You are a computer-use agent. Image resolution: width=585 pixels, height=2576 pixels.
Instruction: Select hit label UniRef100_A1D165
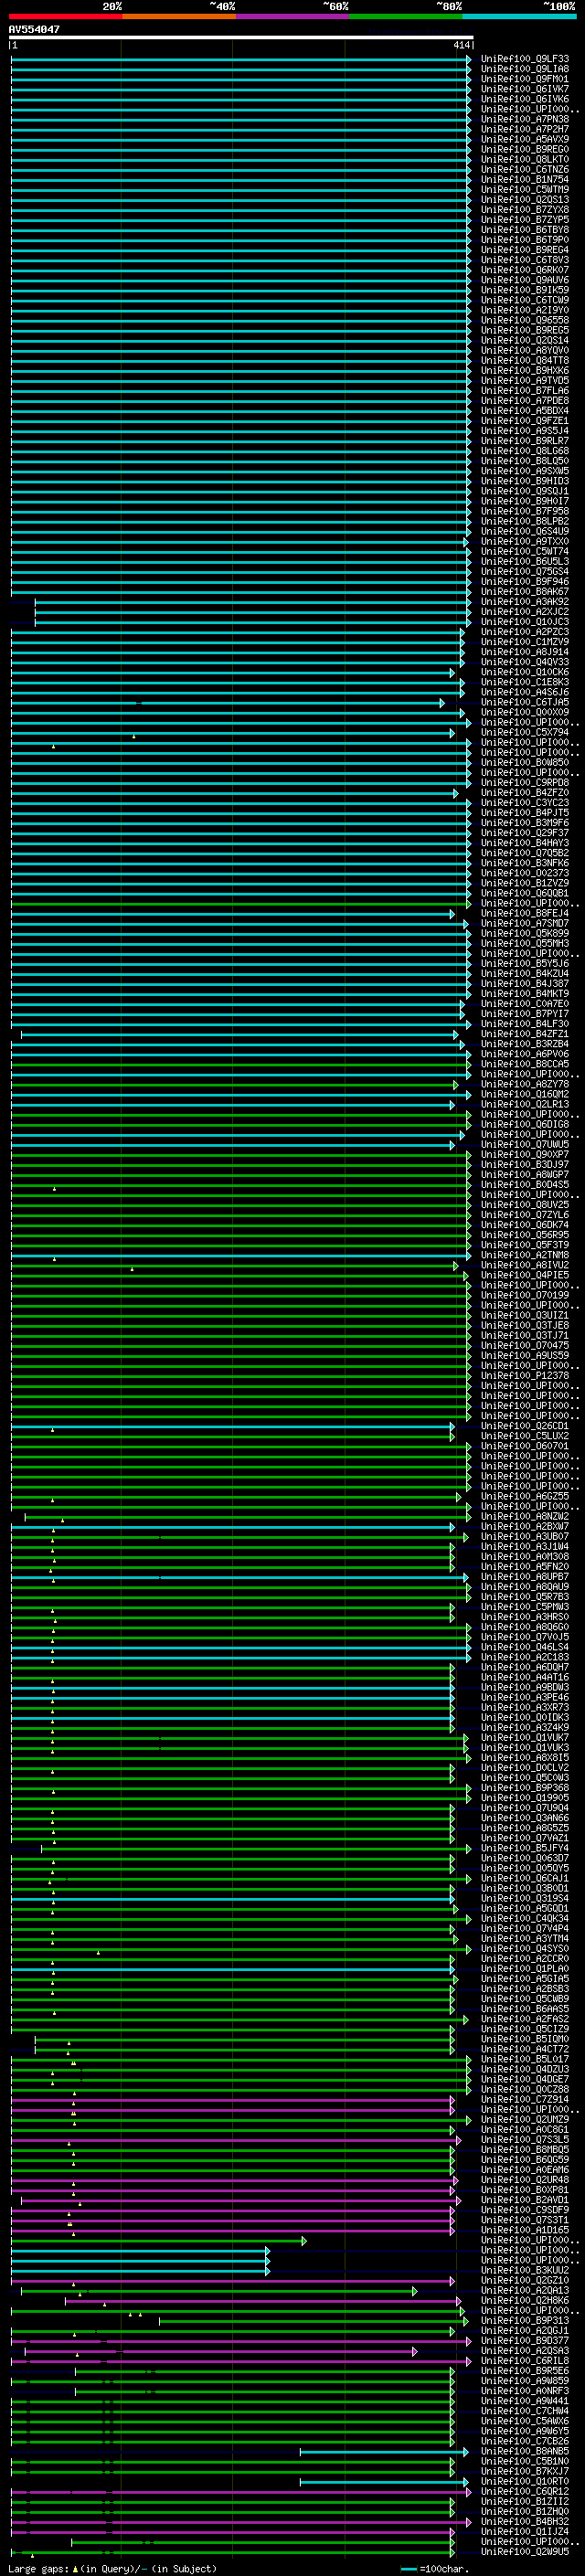pyautogui.click(x=524, y=2230)
